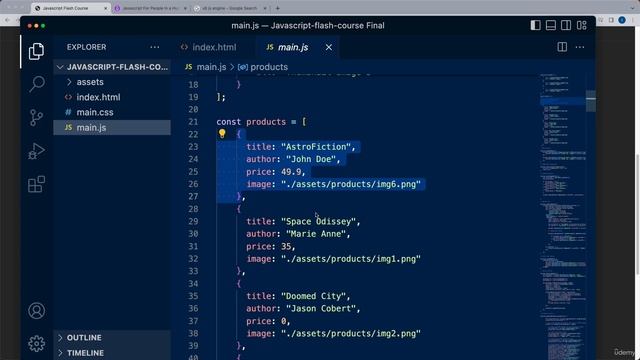
Task: Expand the TIMELINE section
Action: point(112,353)
